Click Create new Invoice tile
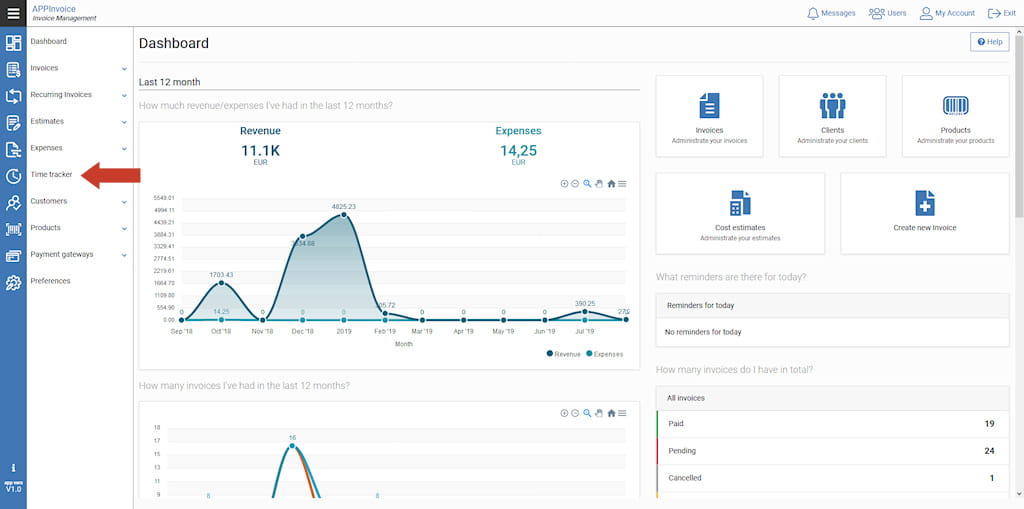Viewport: 1024px width, 509px height. coord(925,214)
